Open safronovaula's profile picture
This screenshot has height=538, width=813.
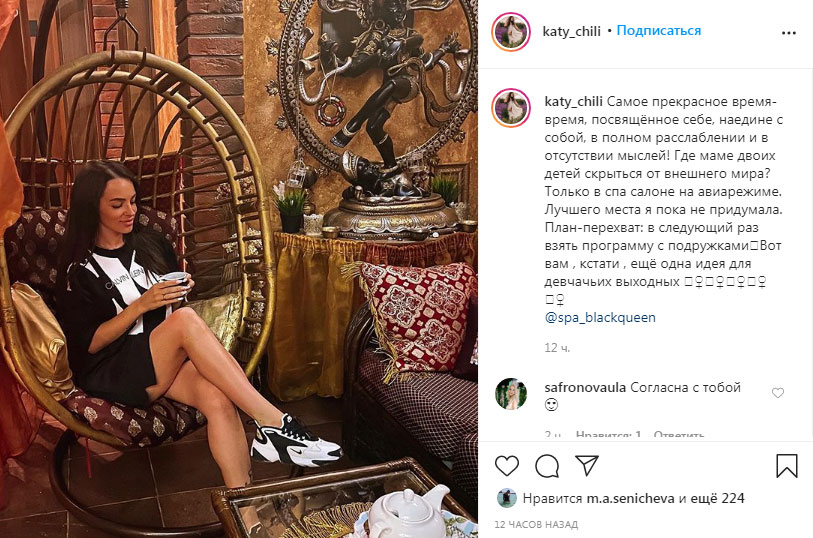coord(511,393)
